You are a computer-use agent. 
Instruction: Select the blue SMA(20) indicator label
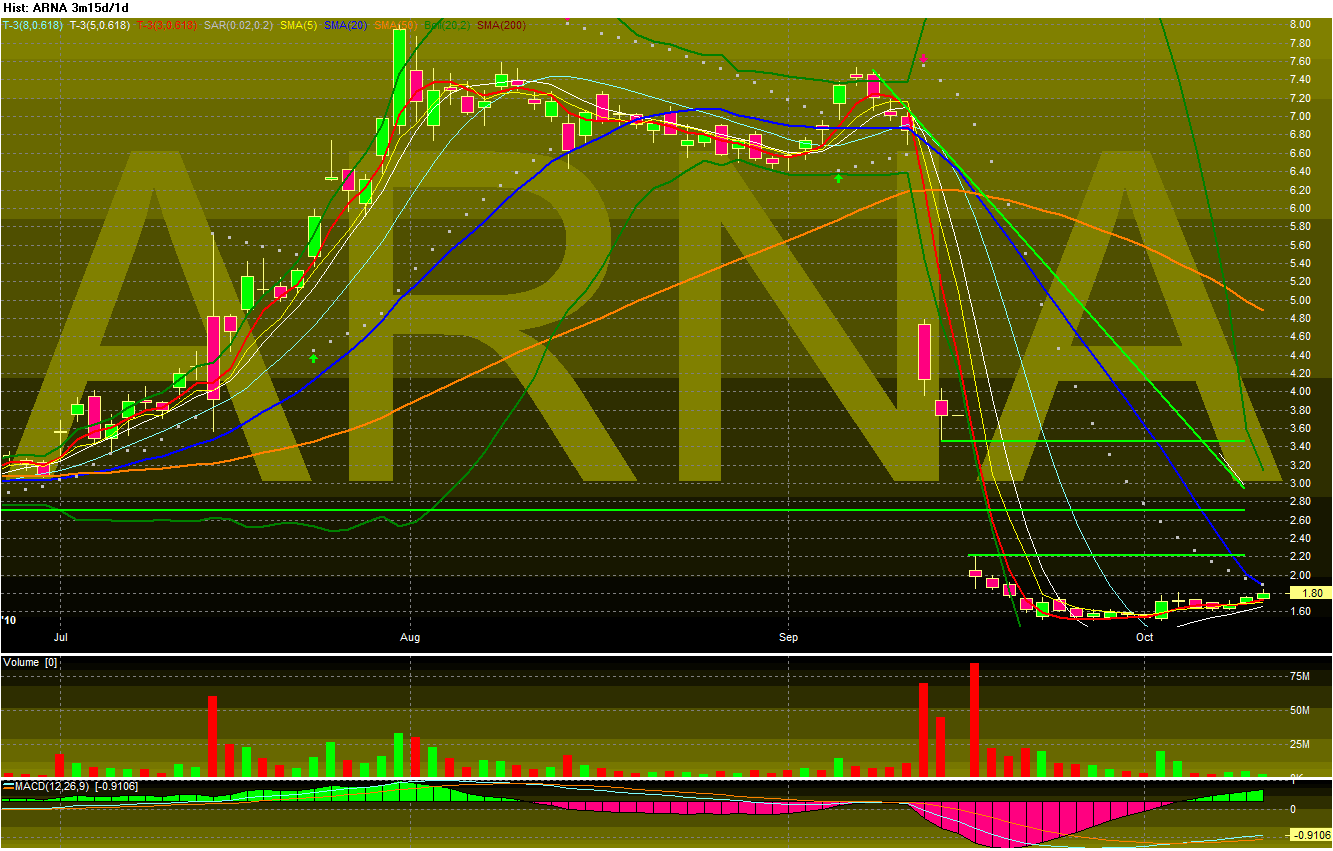point(342,26)
